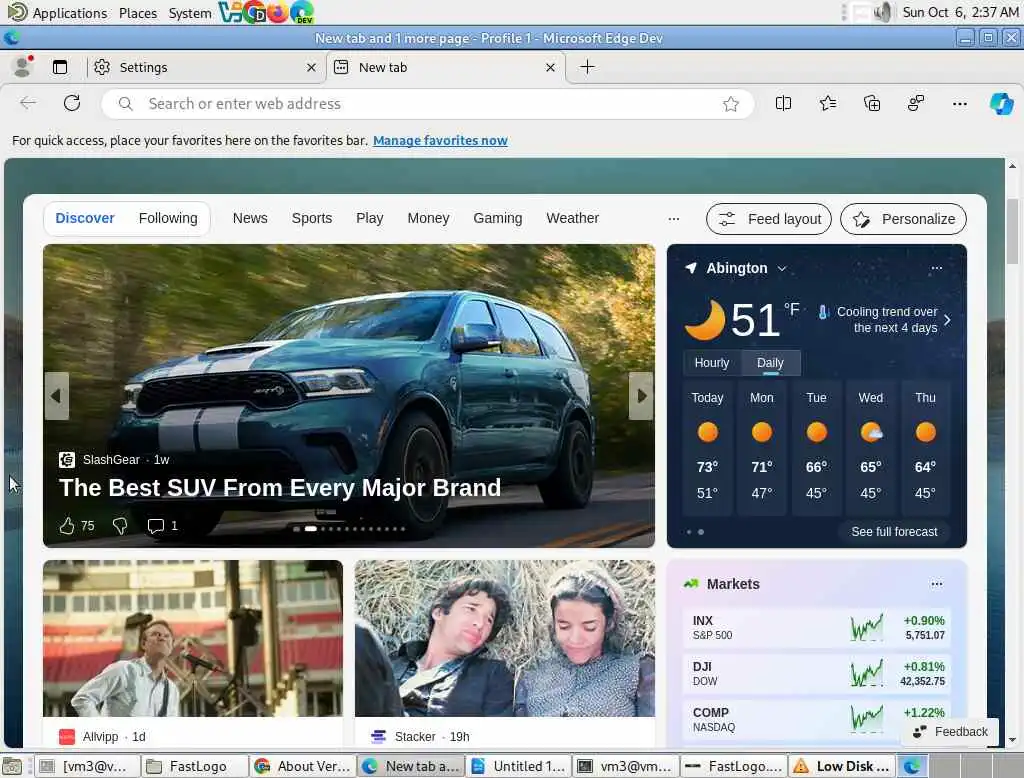This screenshot has height=778, width=1024.
Task: Open The Best SUV From Every Major Brand
Action: point(280,487)
